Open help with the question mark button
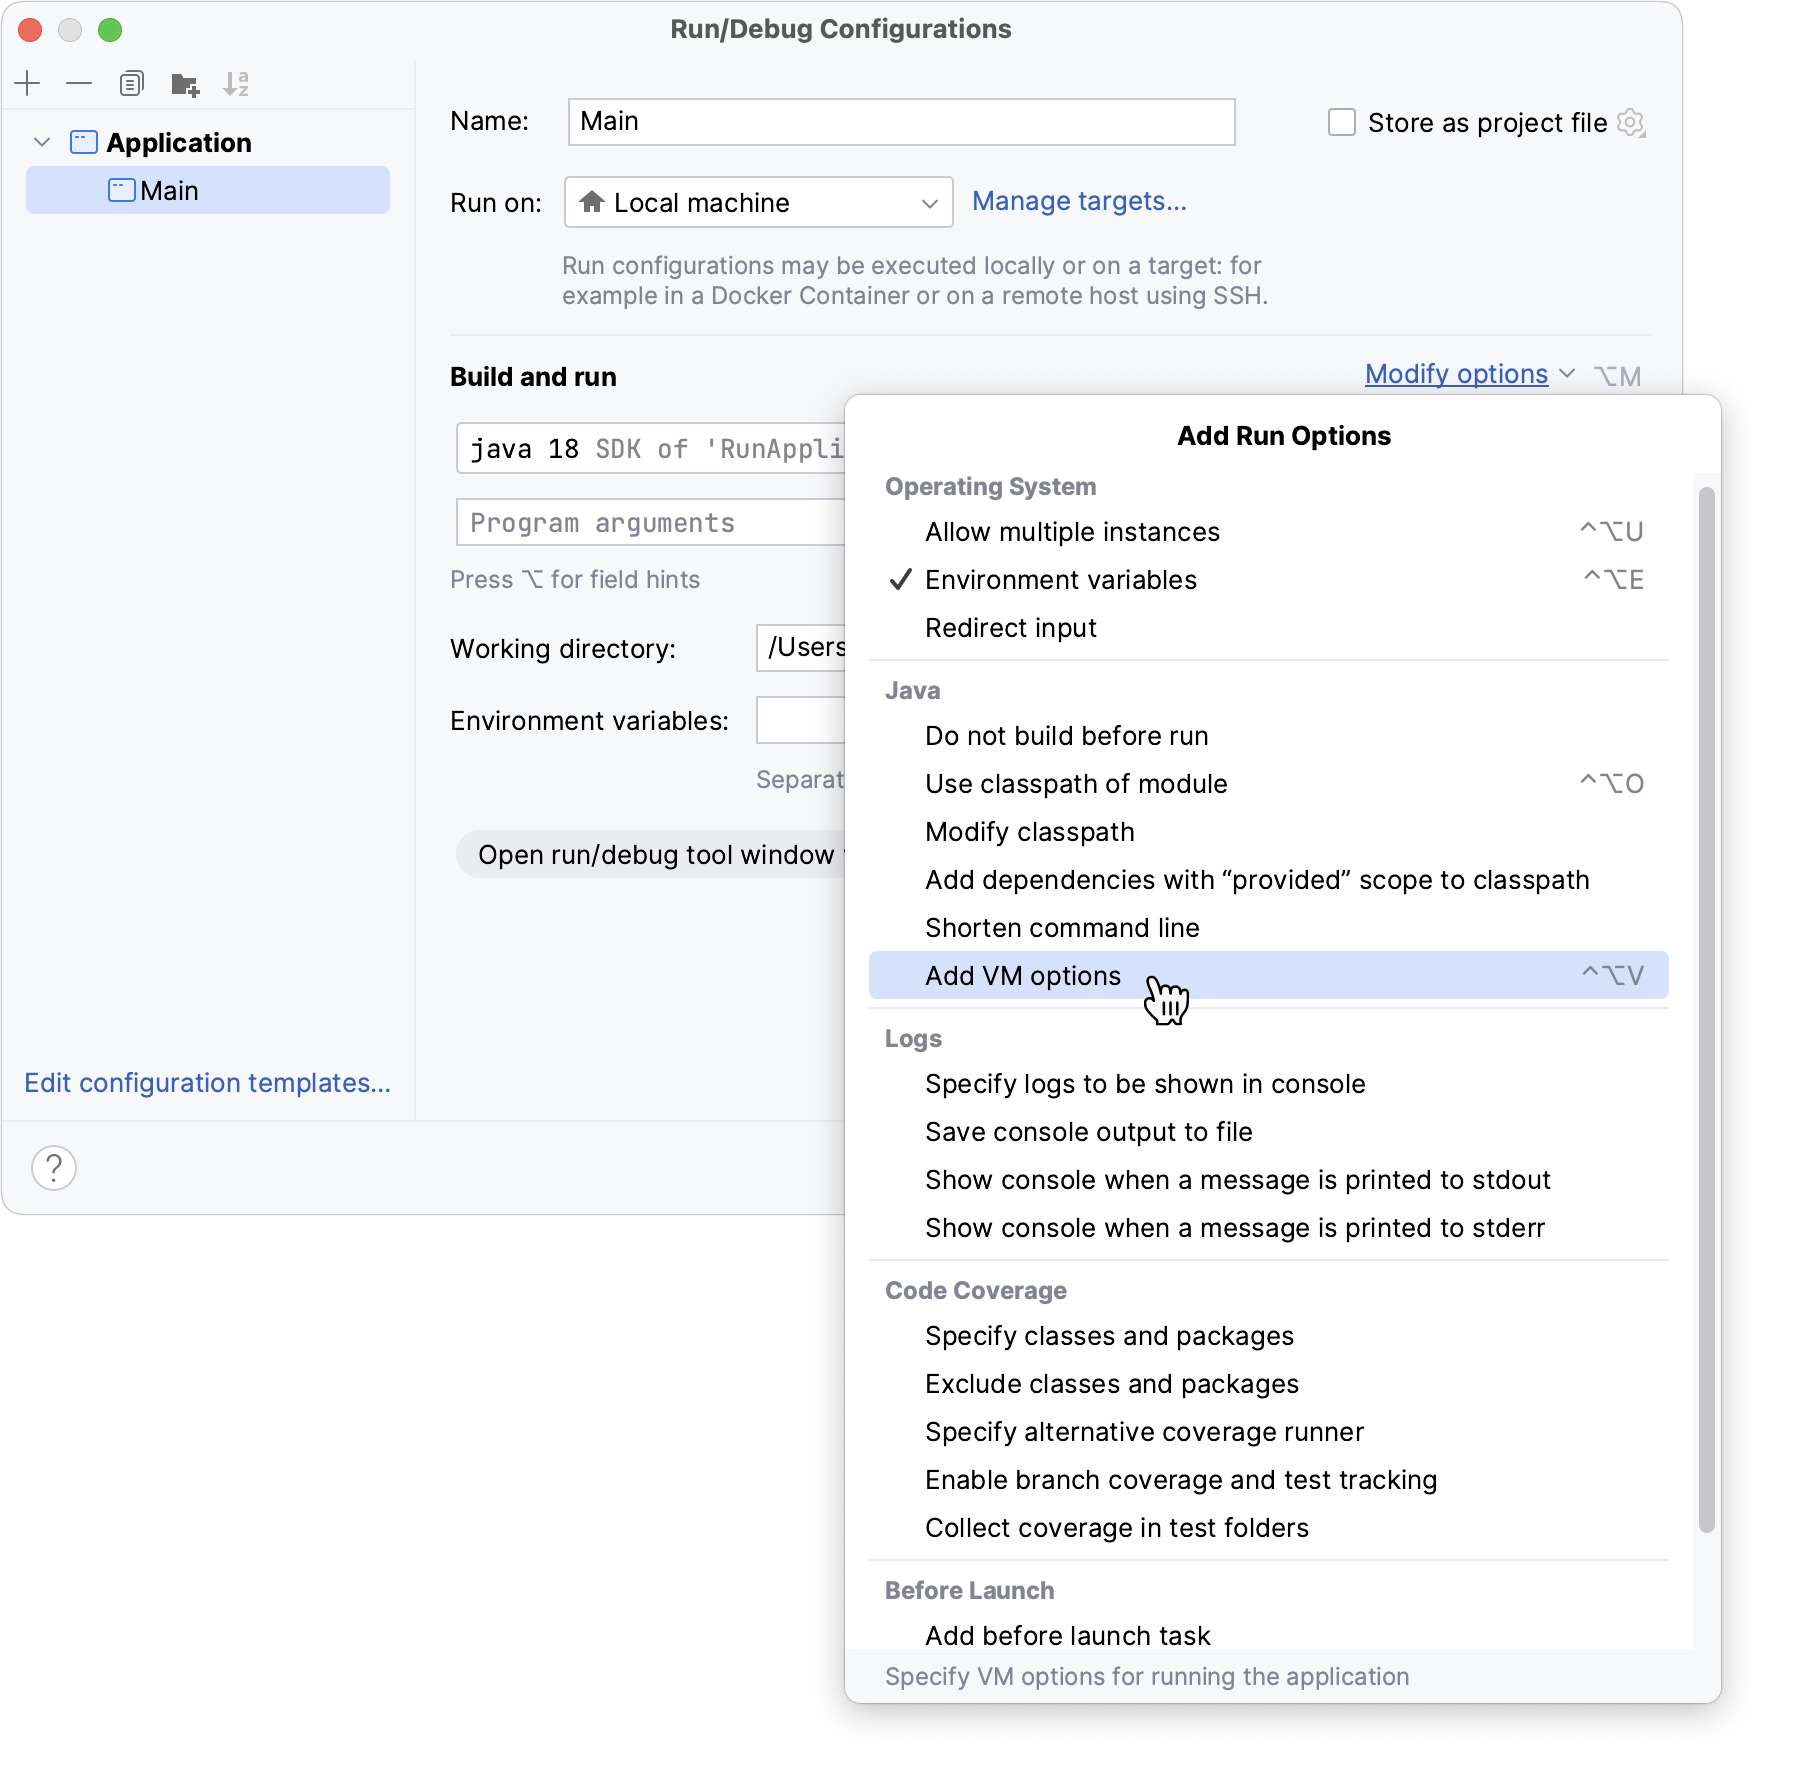1820x1767 pixels. [54, 1167]
